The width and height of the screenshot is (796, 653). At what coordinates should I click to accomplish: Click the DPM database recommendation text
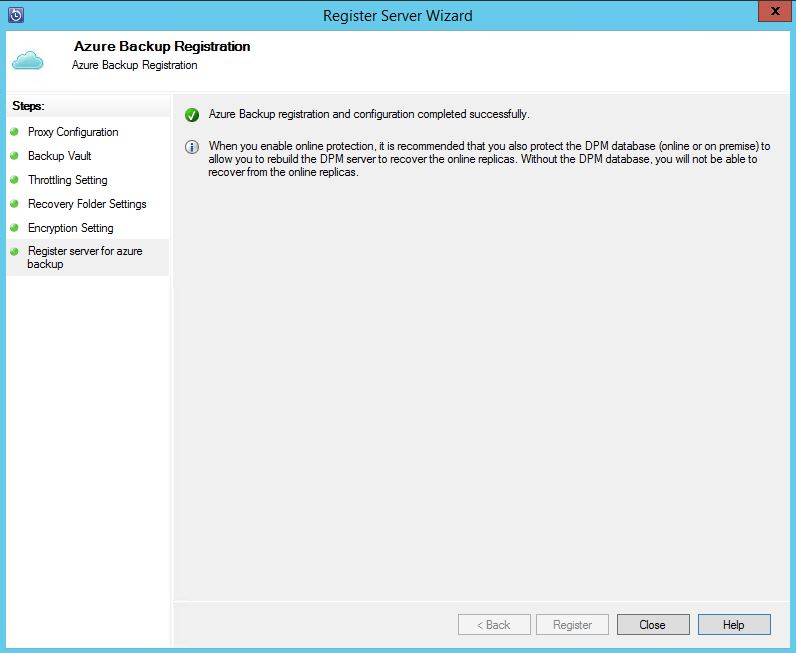click(x=489, y=159)
